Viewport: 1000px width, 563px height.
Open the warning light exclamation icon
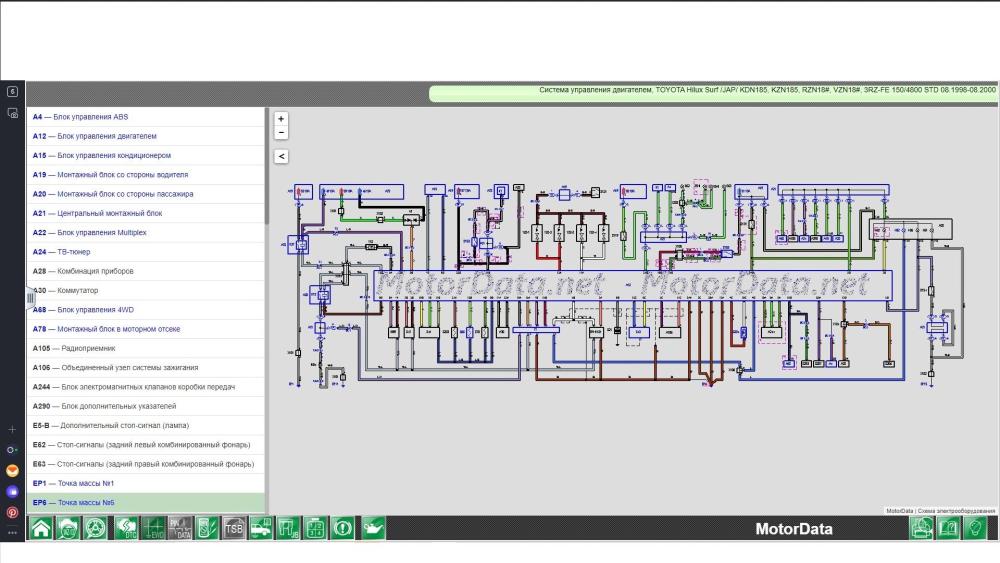(342, 529)
